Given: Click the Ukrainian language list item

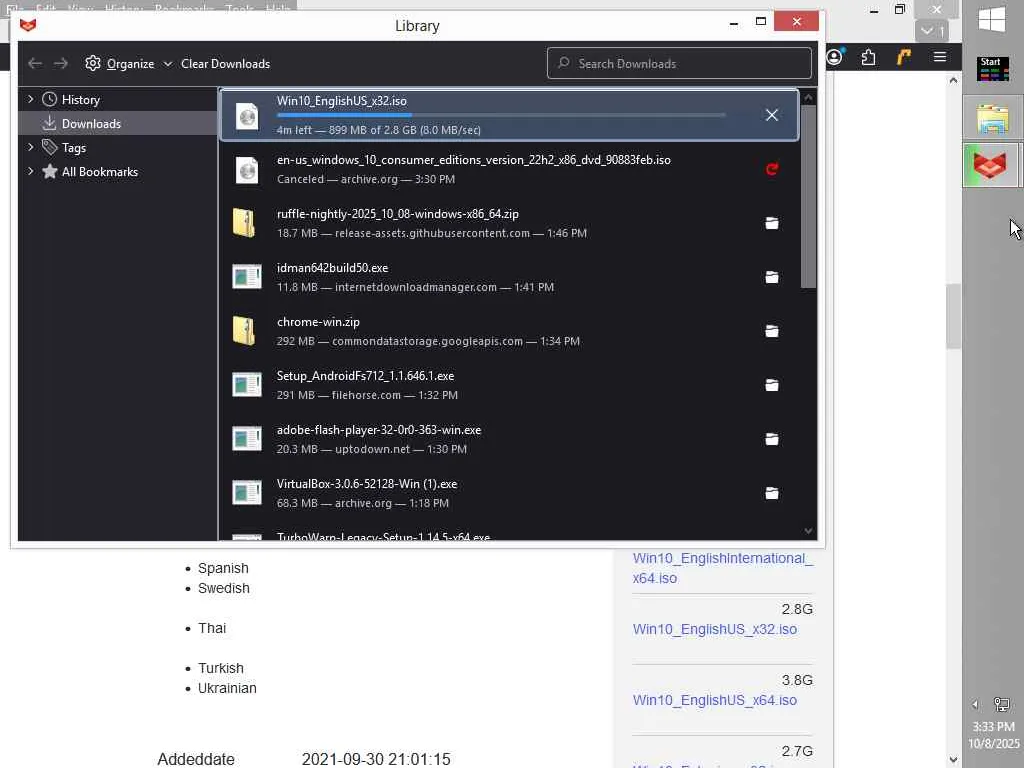Looking at the screenshot, I should pos(227,688).
